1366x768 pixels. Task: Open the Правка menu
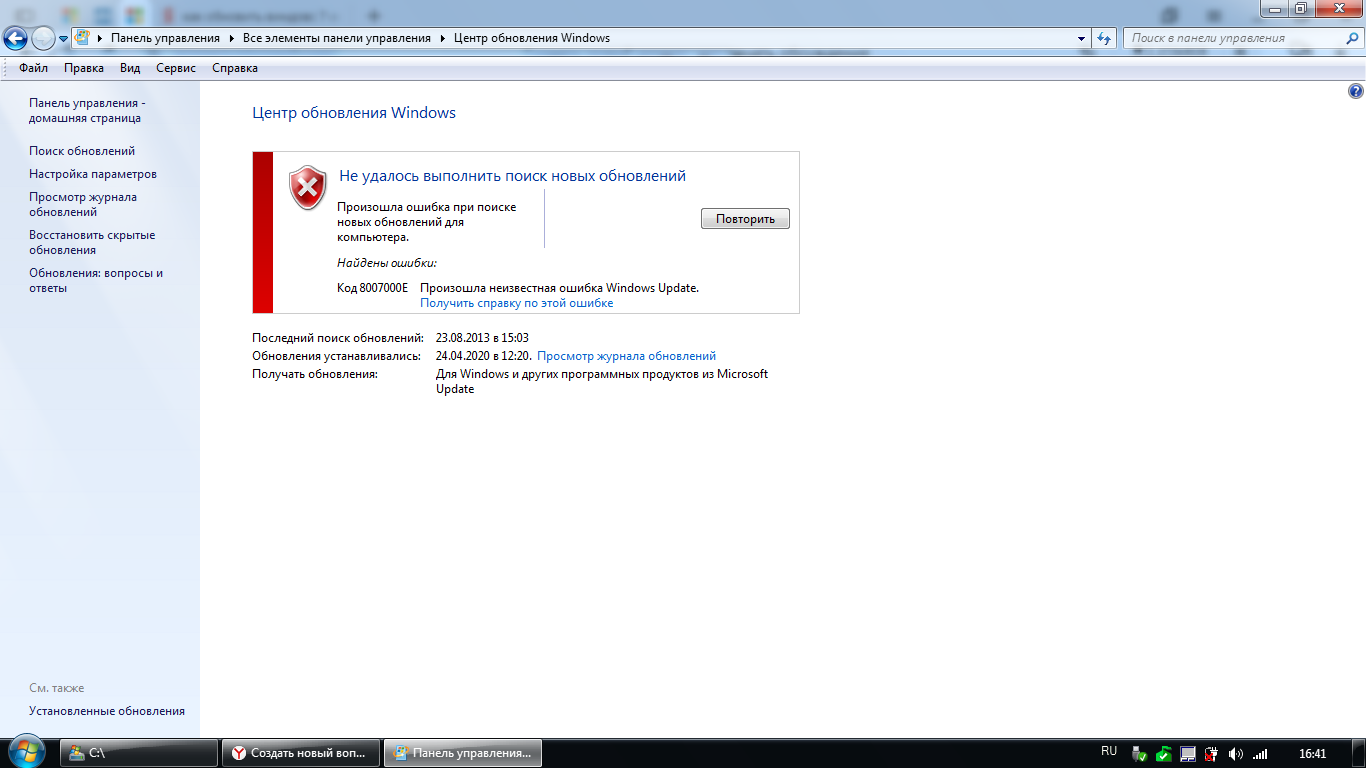pos(84,68)
